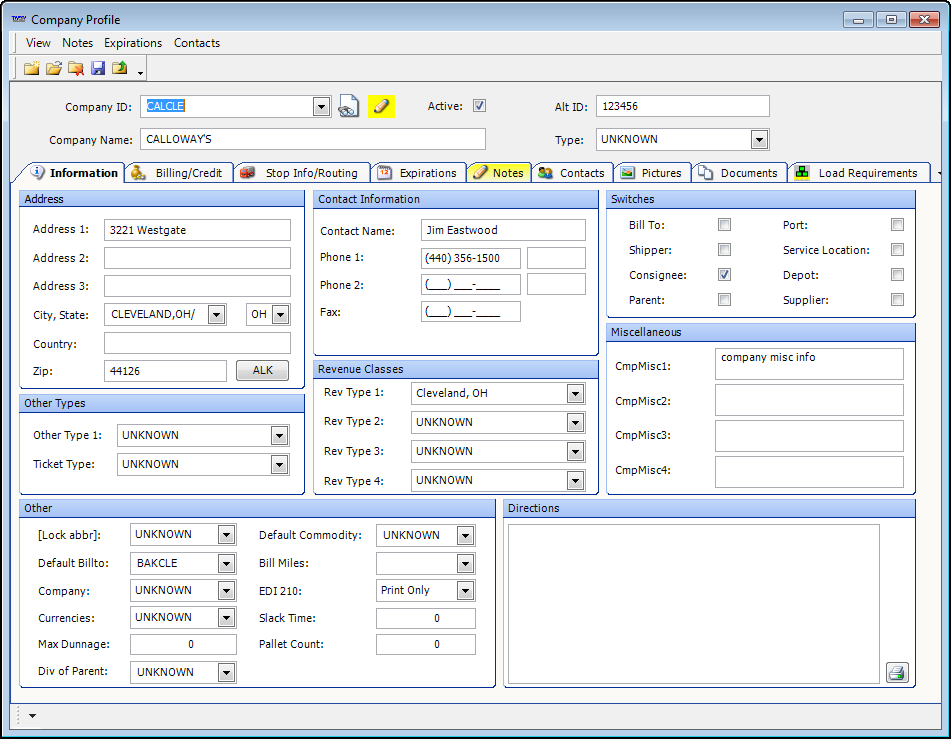Image resolution: width=951 pixels, height=739 pixels.
Task: Click the folder with green arrow icon
Action: click(x=120, y=68)
